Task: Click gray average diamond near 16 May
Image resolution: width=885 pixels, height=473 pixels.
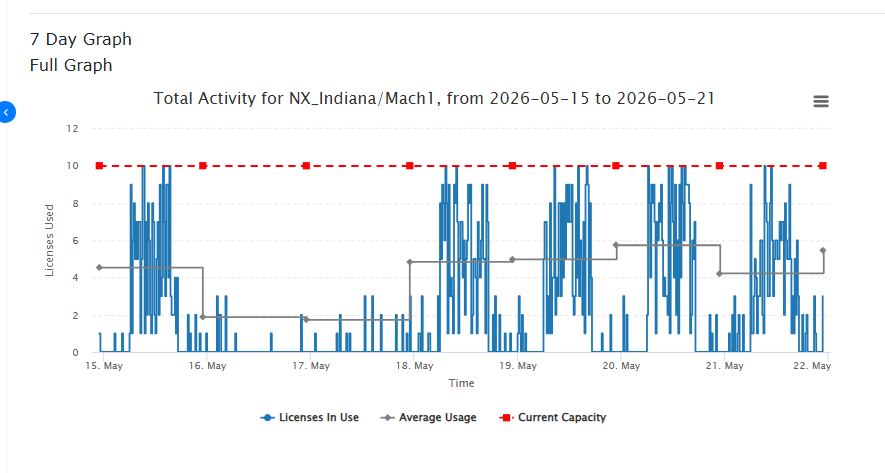Action: click(203, 317)
